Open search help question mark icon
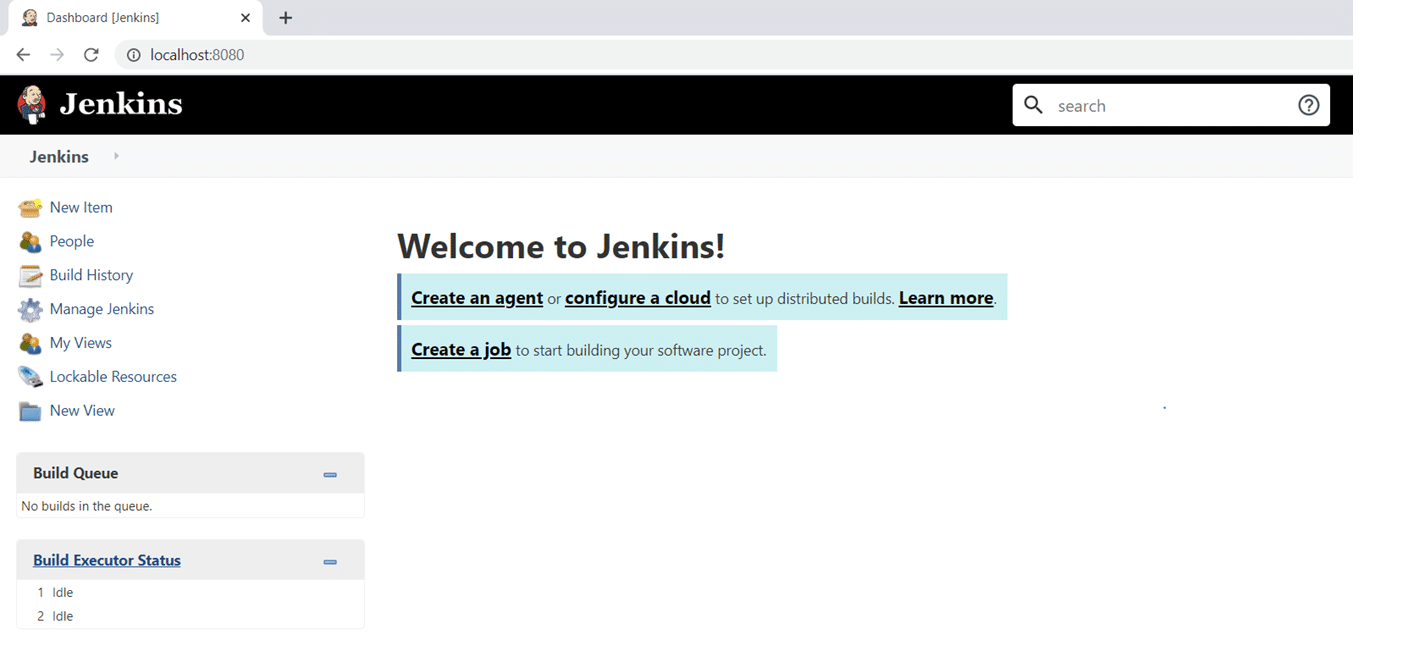 (1308, 105)
